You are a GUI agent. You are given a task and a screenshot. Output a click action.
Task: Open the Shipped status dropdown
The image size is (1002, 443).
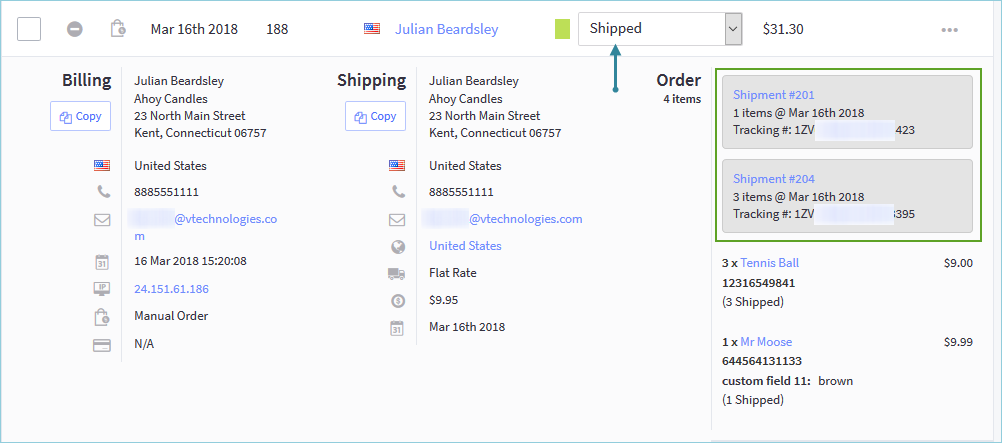pyautogui.click(x=660, y=29)
